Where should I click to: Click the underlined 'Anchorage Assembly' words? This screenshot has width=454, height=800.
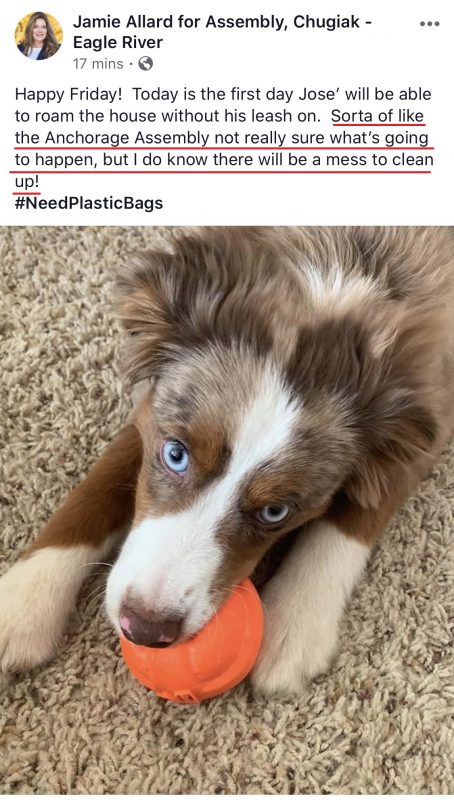click(127, 138)
